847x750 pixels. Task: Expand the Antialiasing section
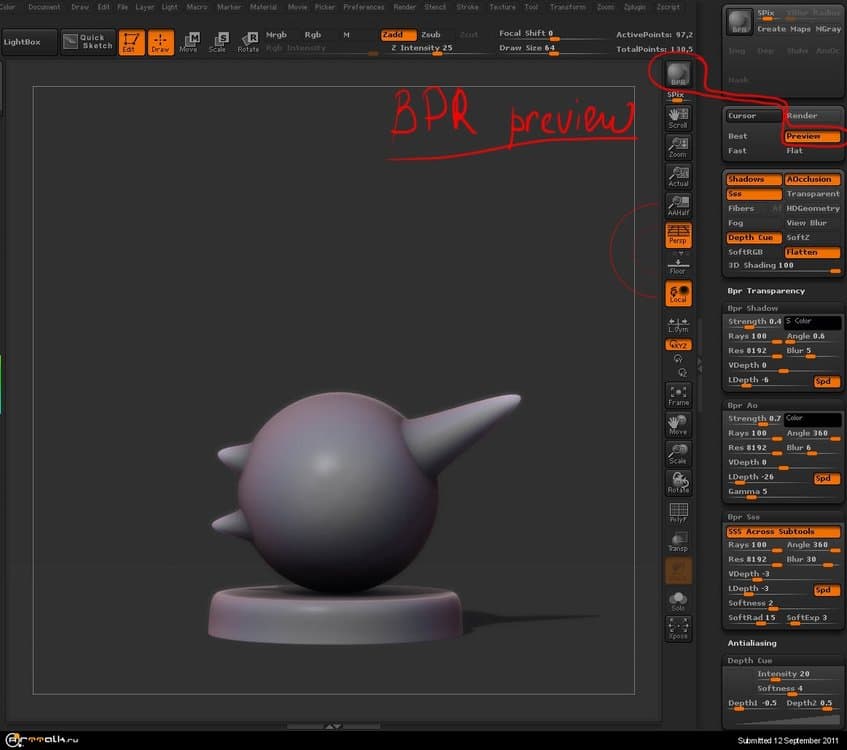[751, 643]
